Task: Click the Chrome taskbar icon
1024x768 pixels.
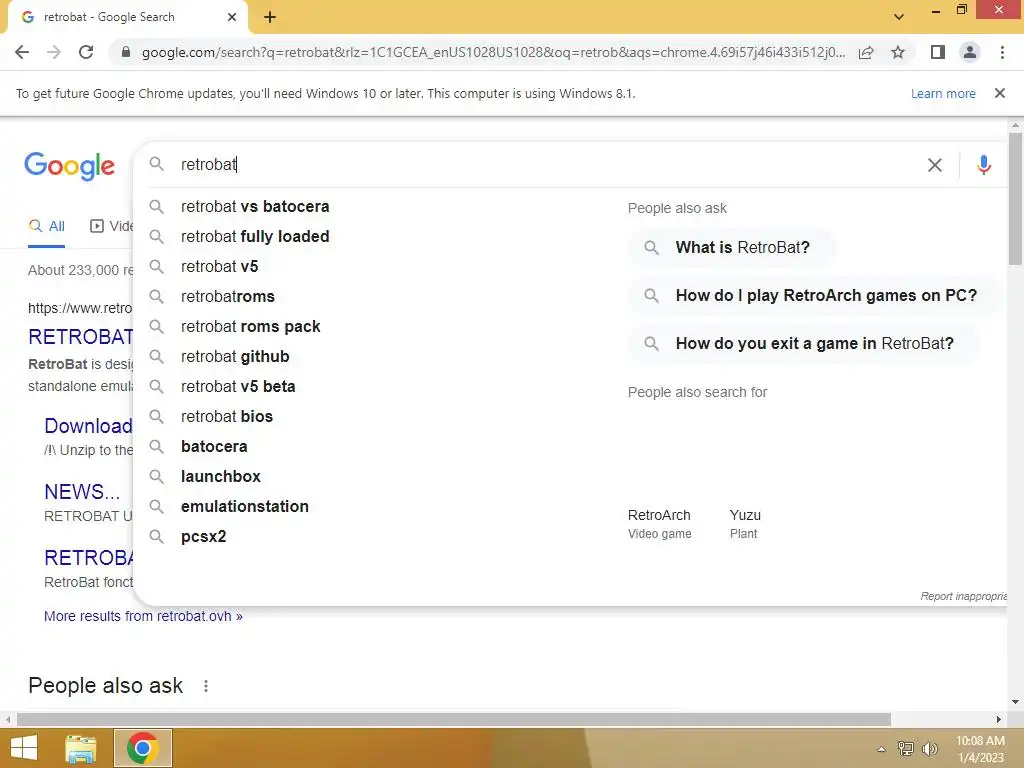Action: 143,748
